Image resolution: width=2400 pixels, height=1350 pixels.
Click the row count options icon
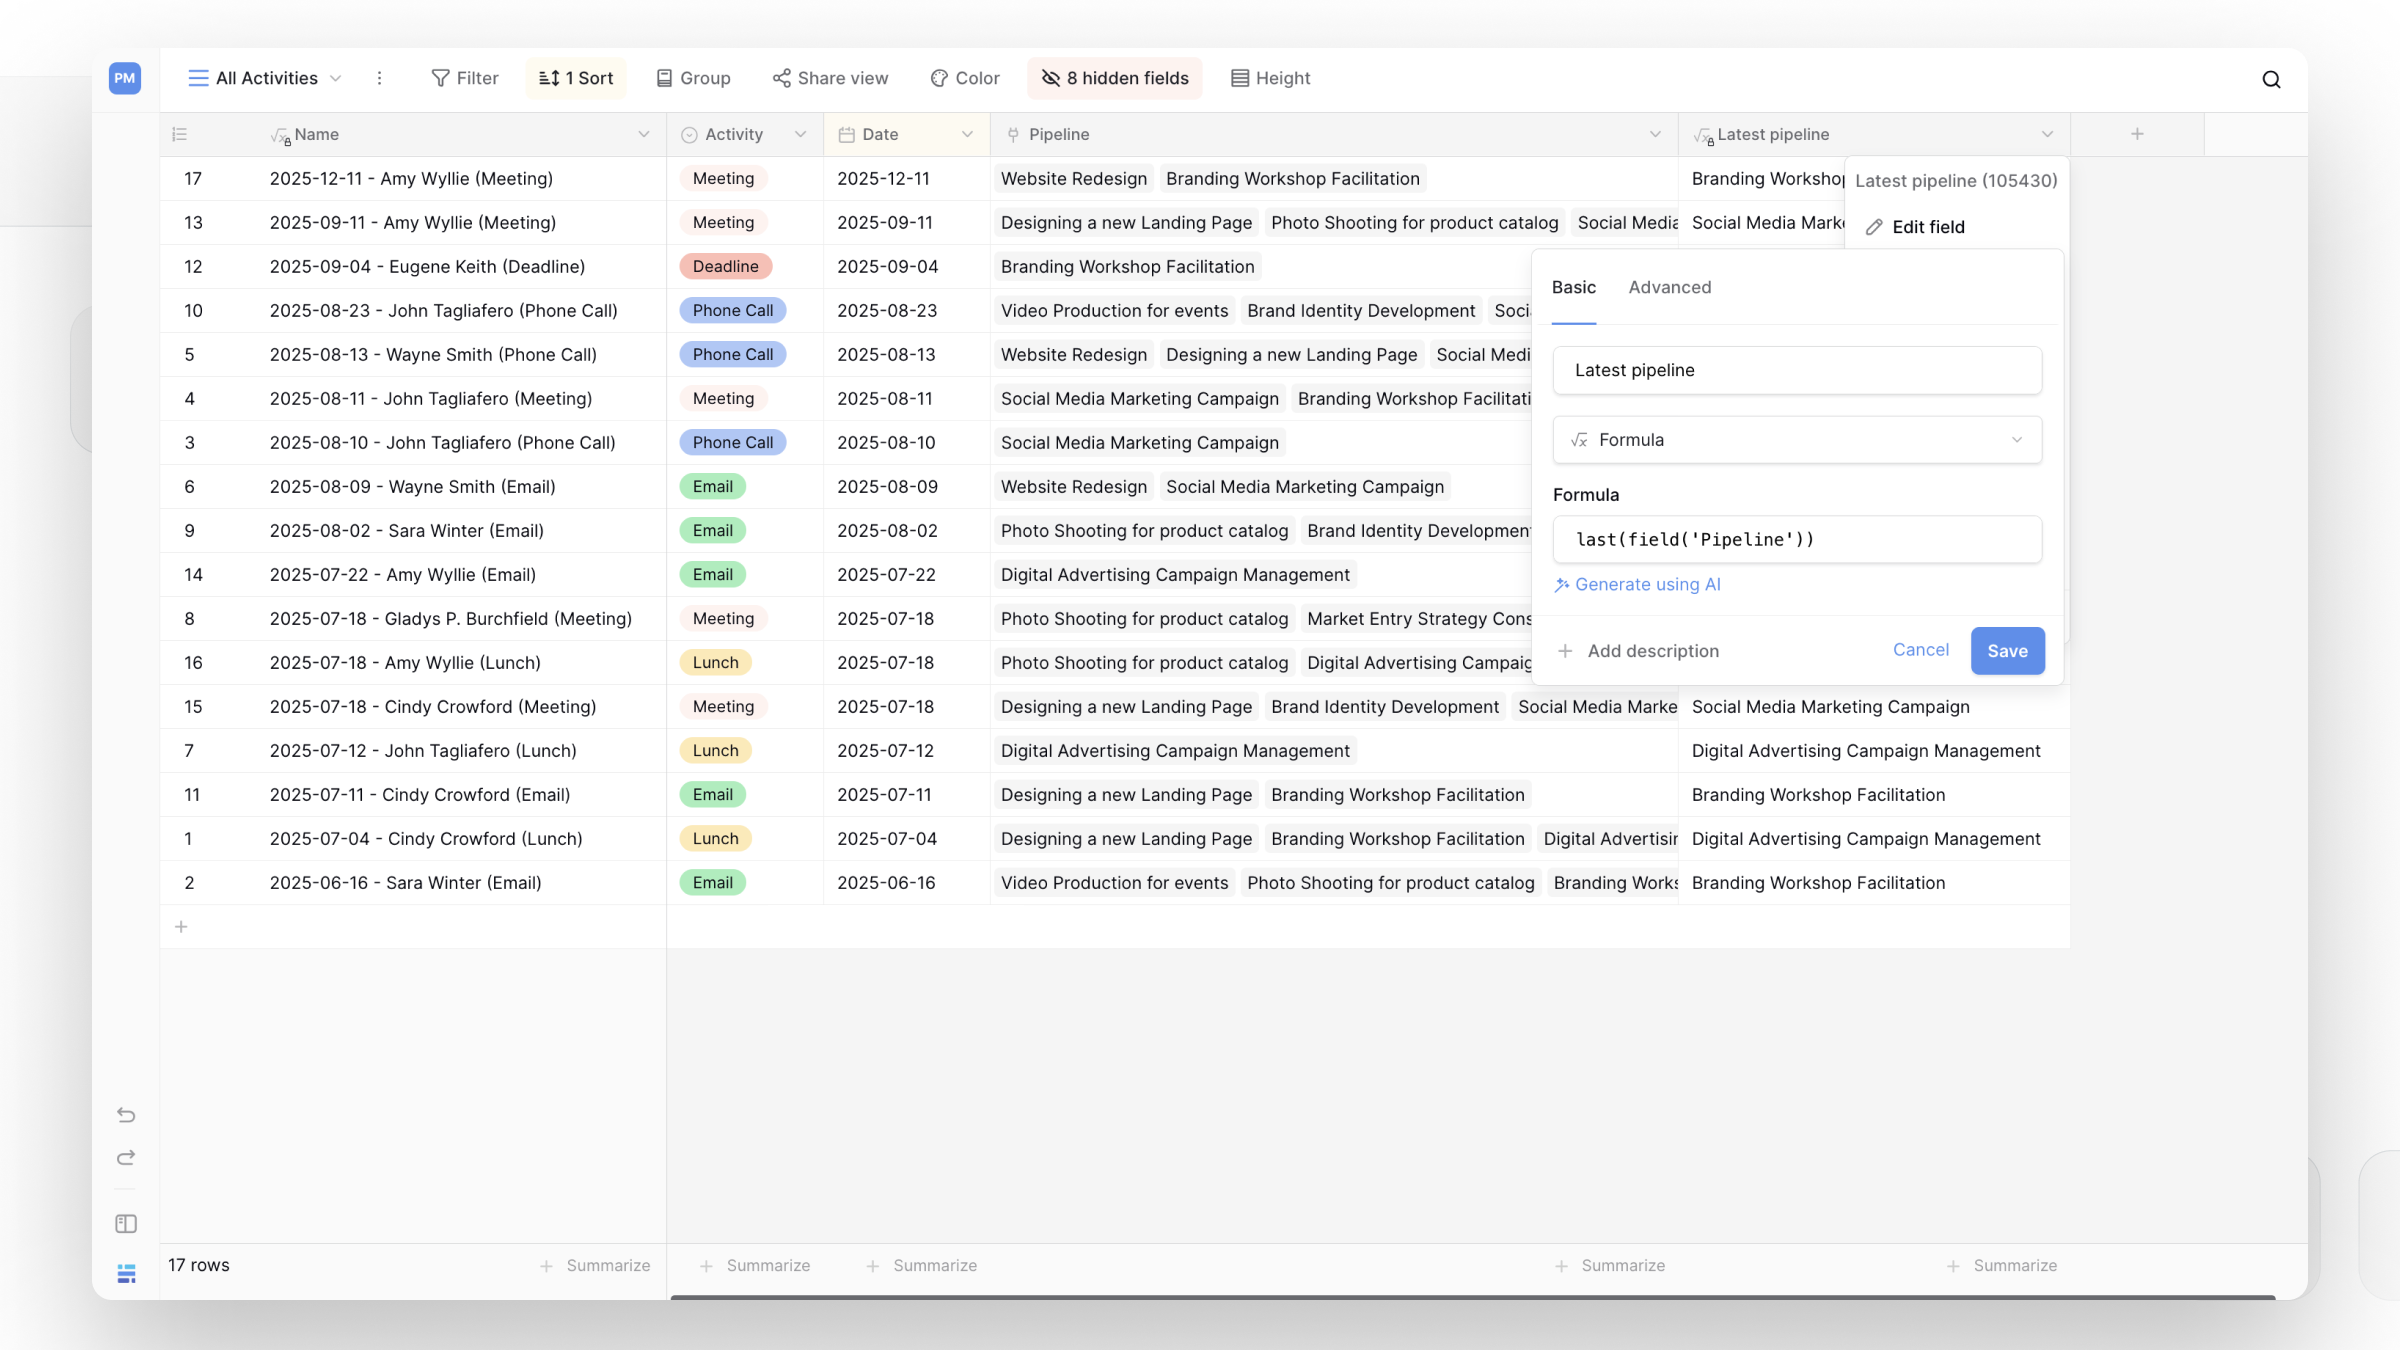tap(180, 134)
